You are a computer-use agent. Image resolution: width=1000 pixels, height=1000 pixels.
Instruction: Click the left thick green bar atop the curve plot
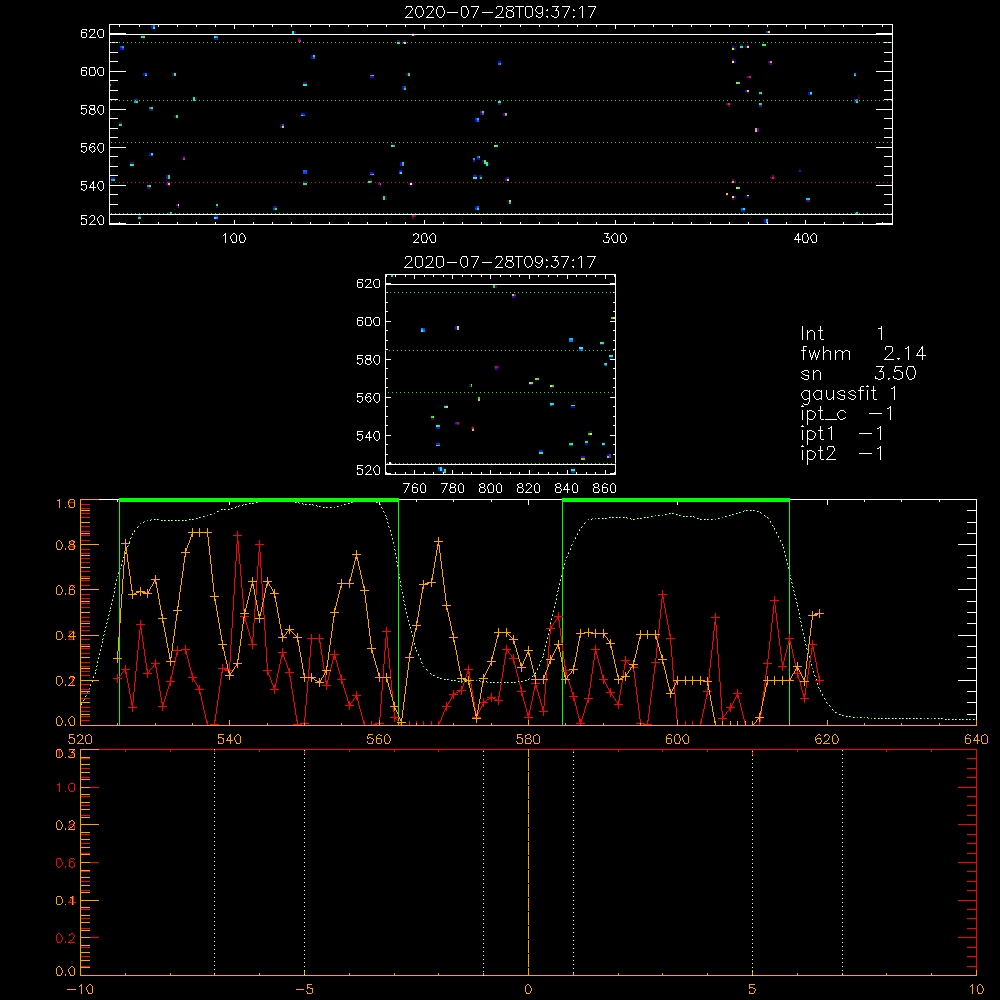259,500
